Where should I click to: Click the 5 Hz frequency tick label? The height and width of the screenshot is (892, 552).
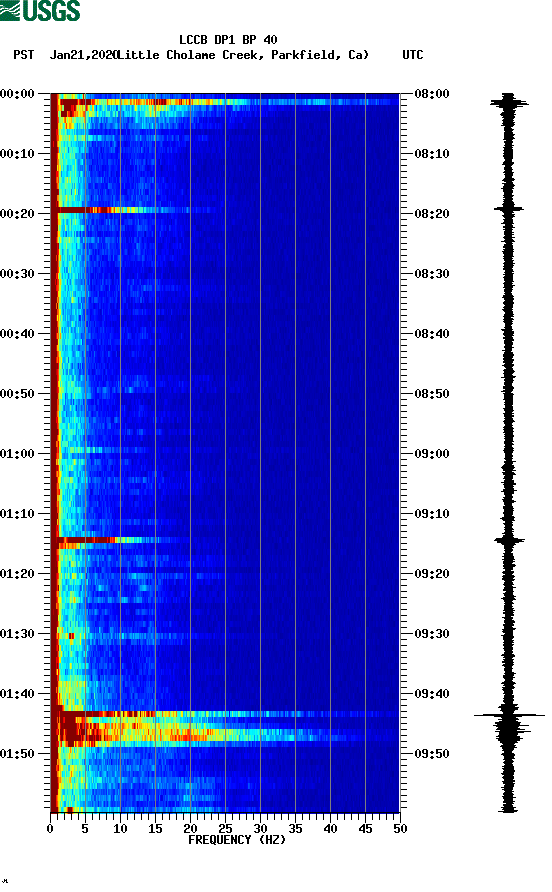click(85, 829)
